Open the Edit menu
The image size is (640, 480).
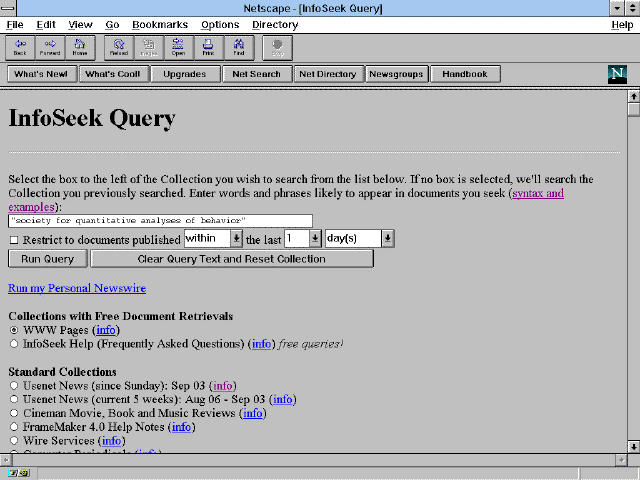tap(46, 25)
